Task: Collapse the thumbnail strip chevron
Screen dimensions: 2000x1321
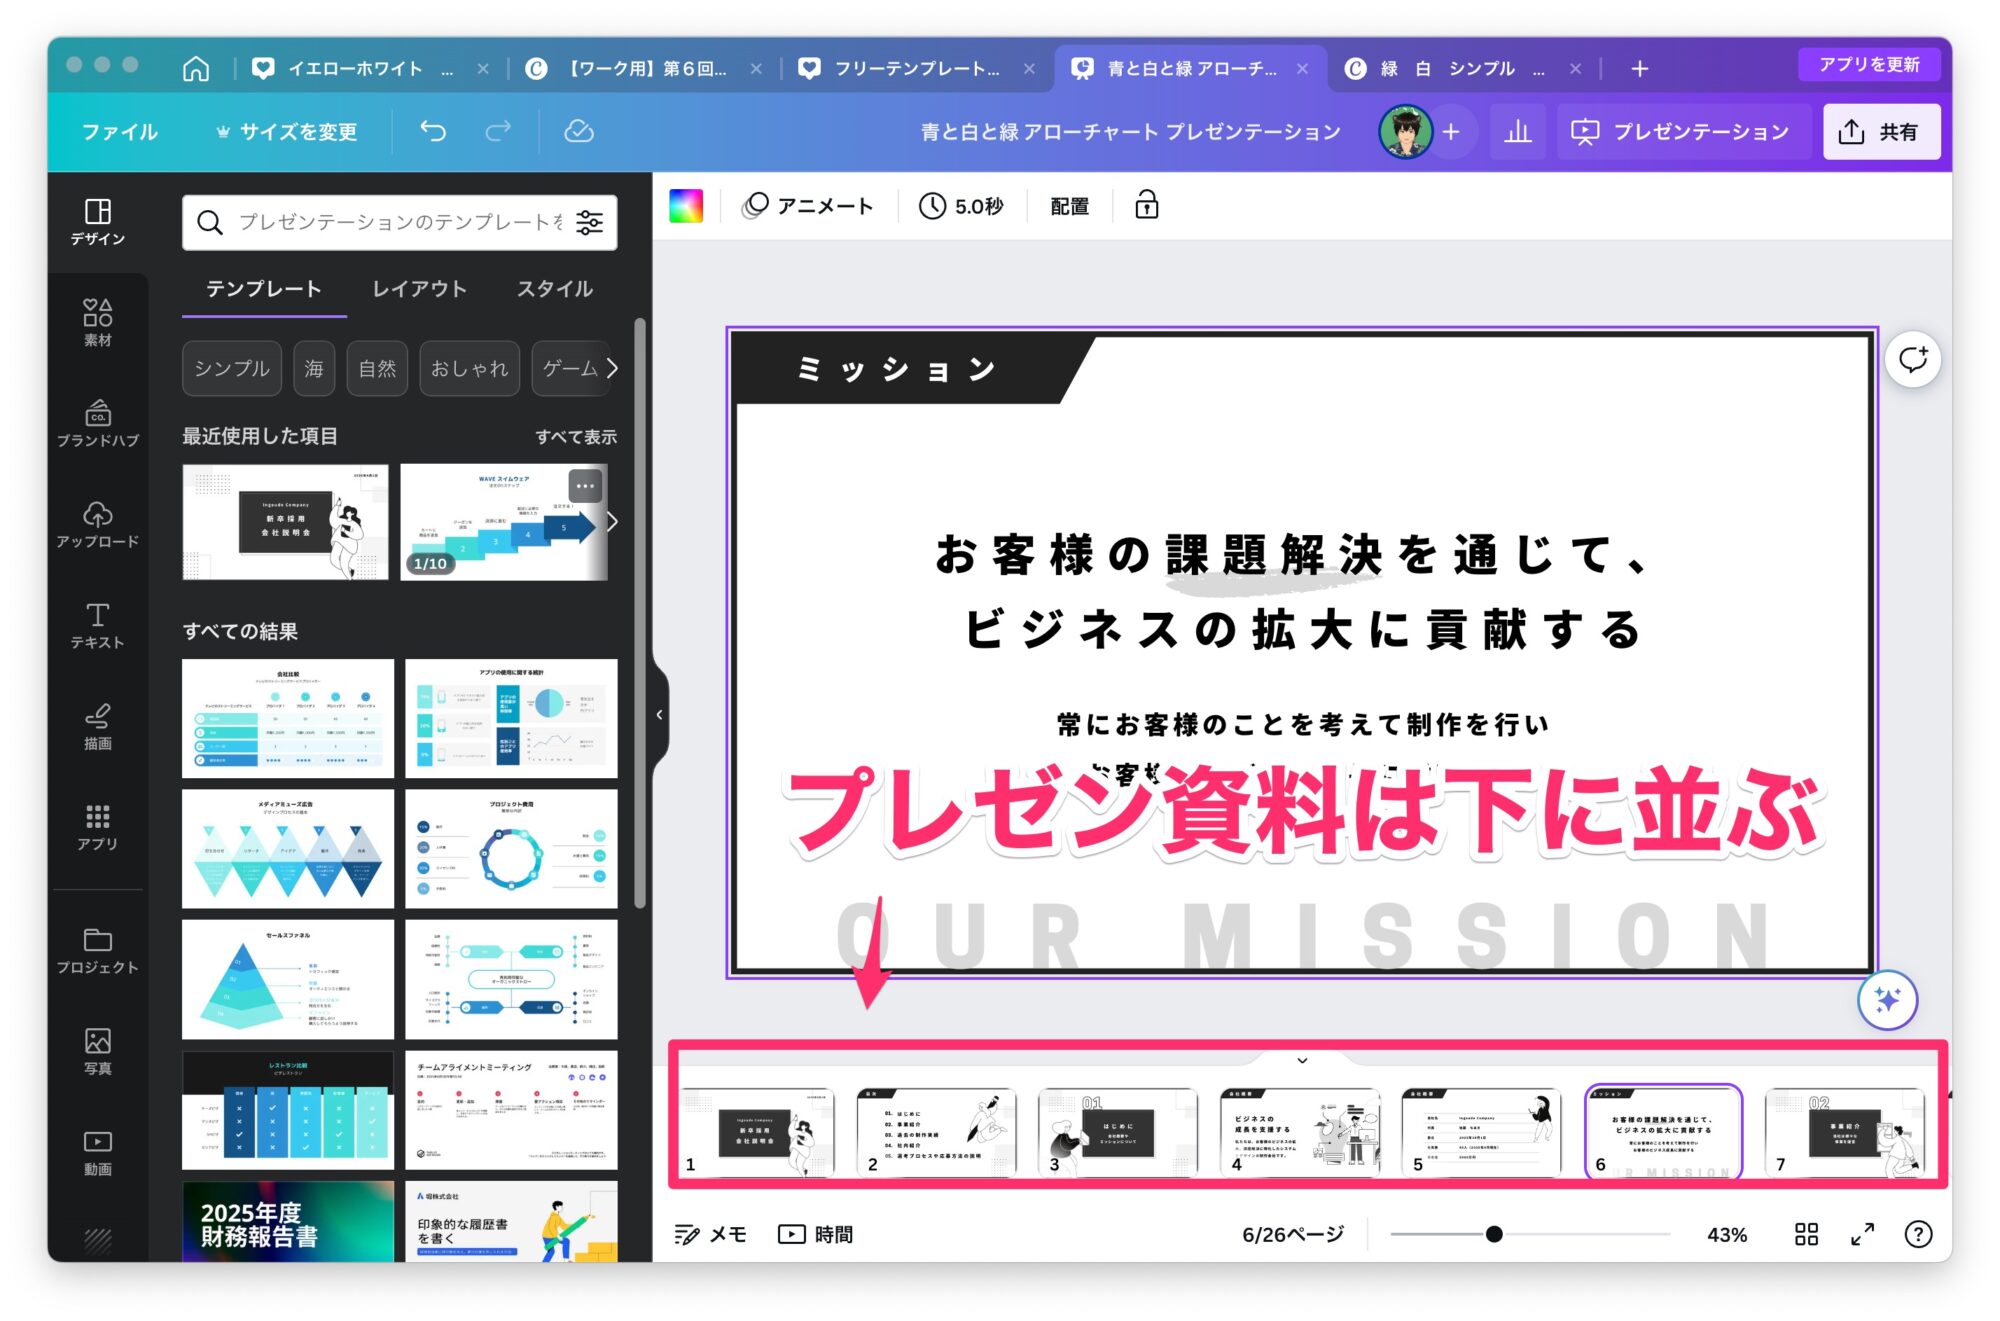Action: [x=1302, y=1060]
